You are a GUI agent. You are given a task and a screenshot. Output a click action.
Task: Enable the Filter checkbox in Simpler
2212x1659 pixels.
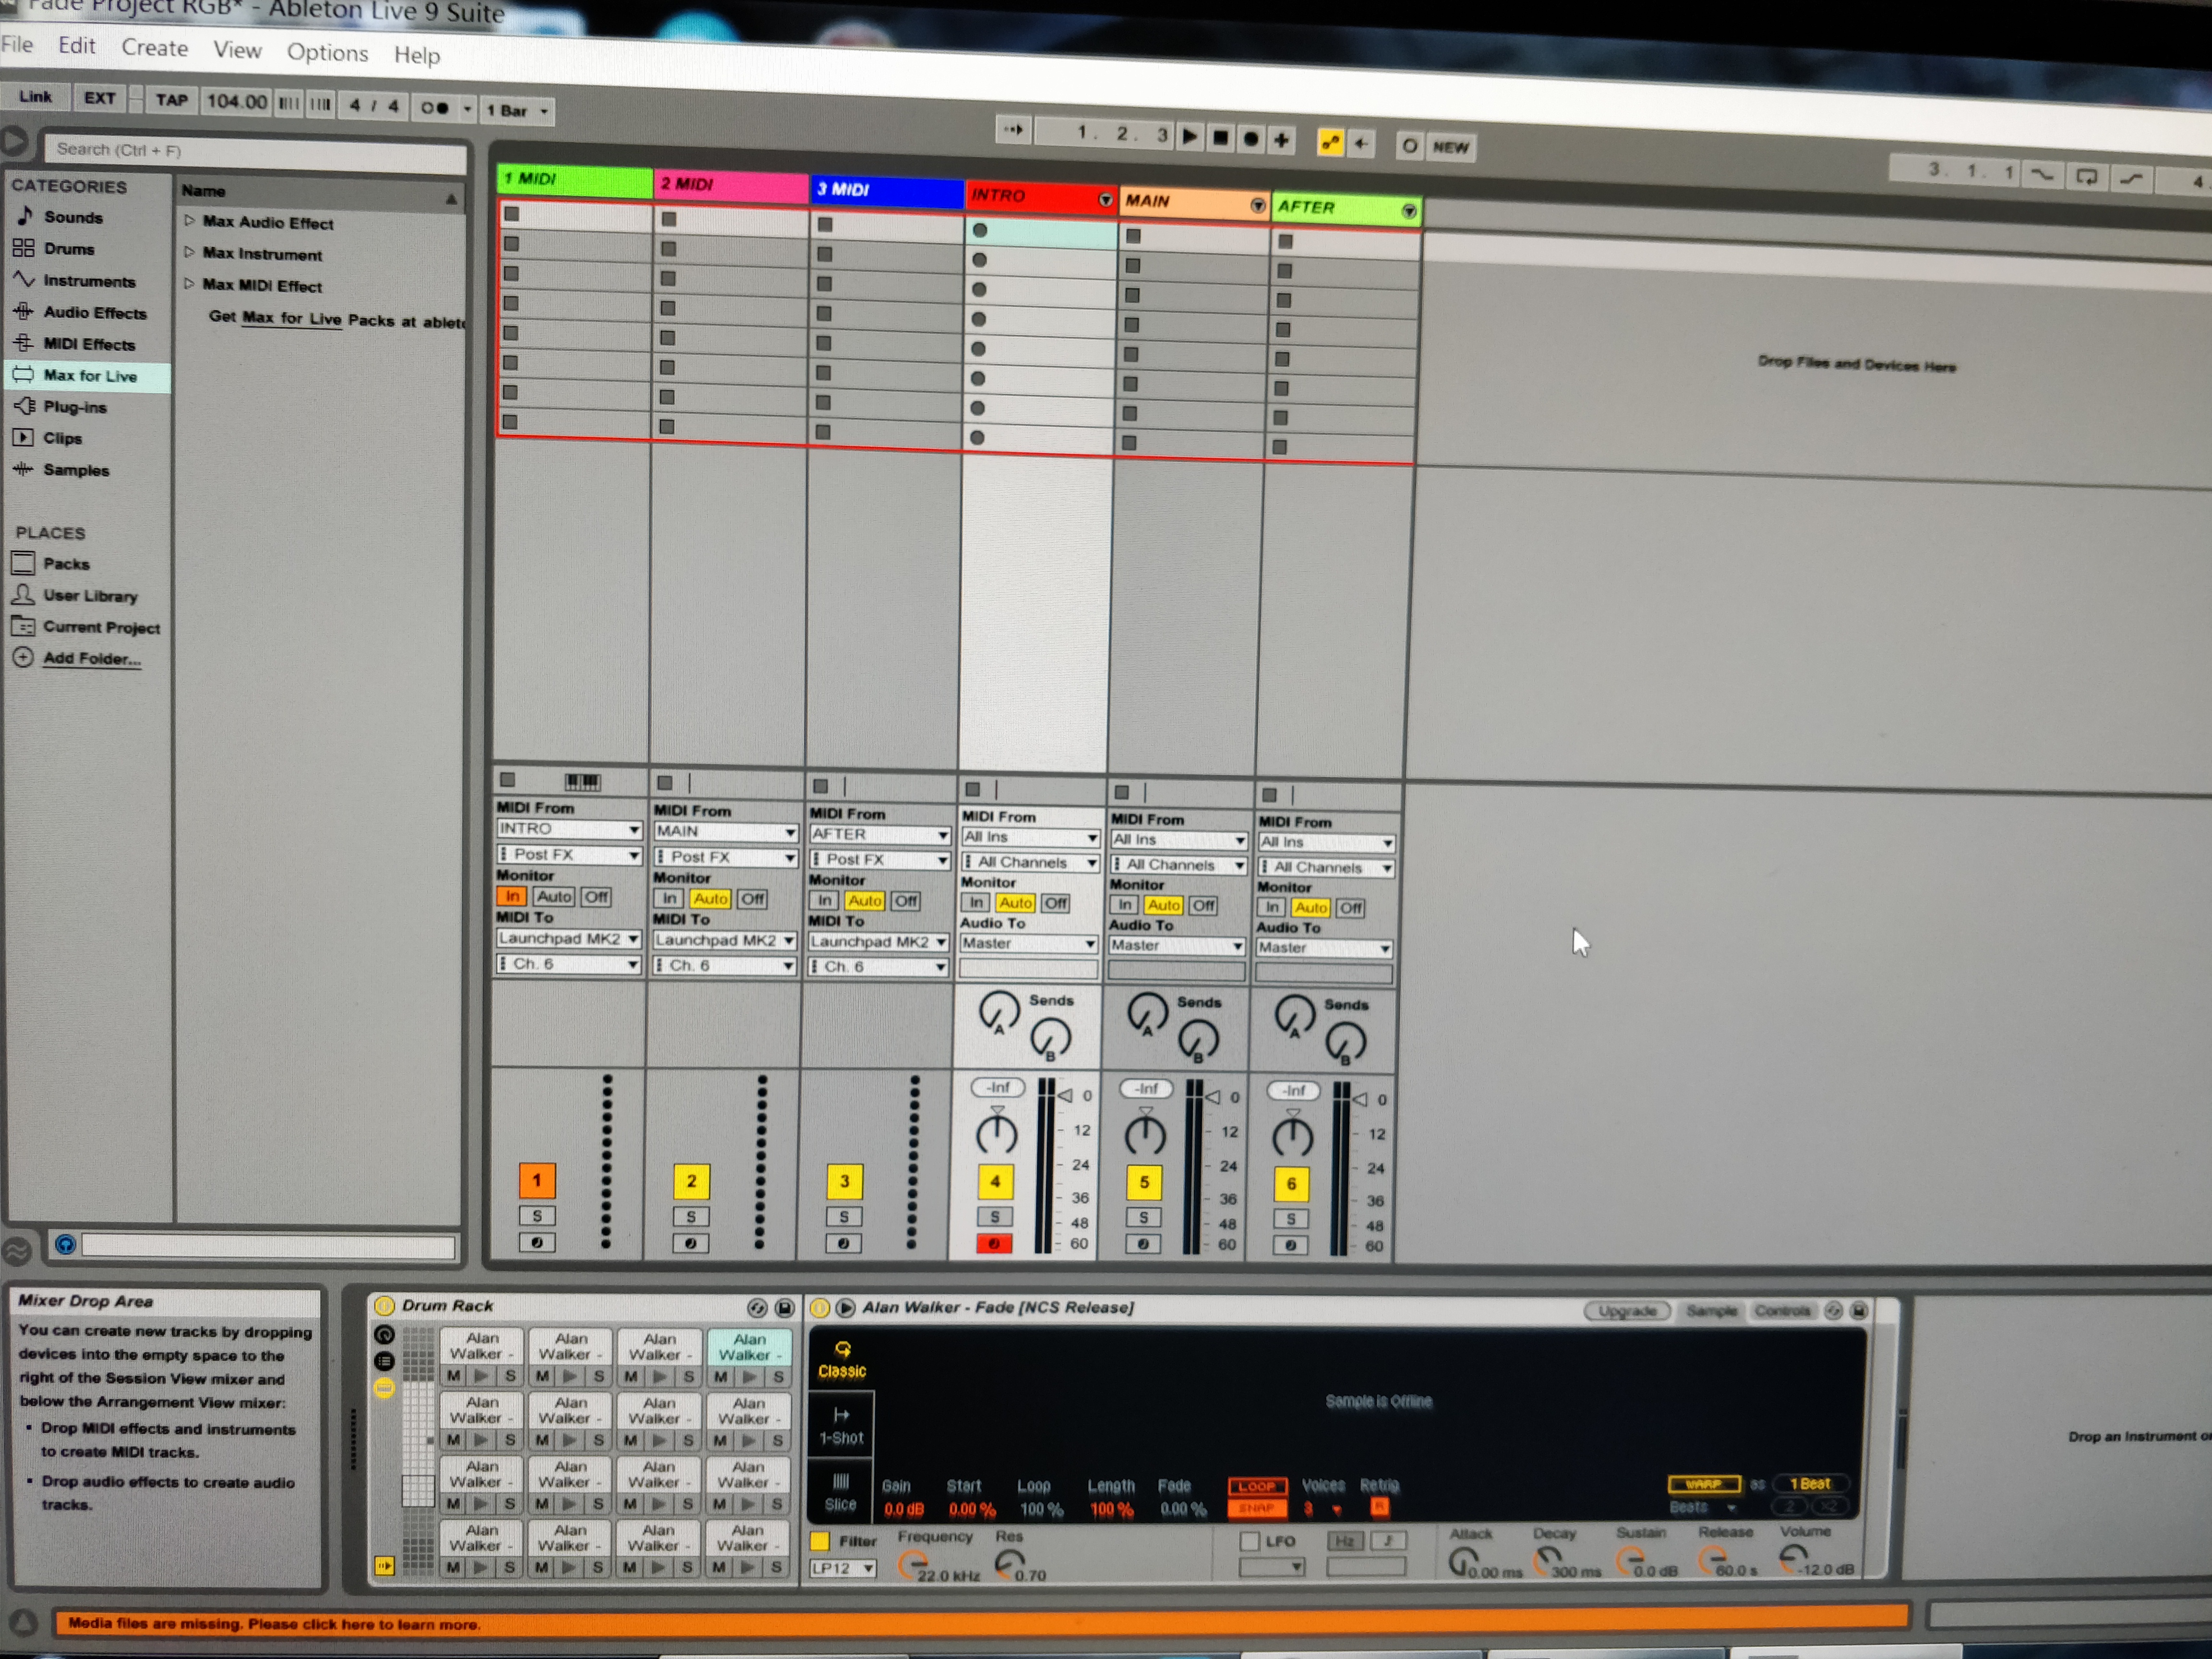pyautogui.click(x=820, y=1541)
